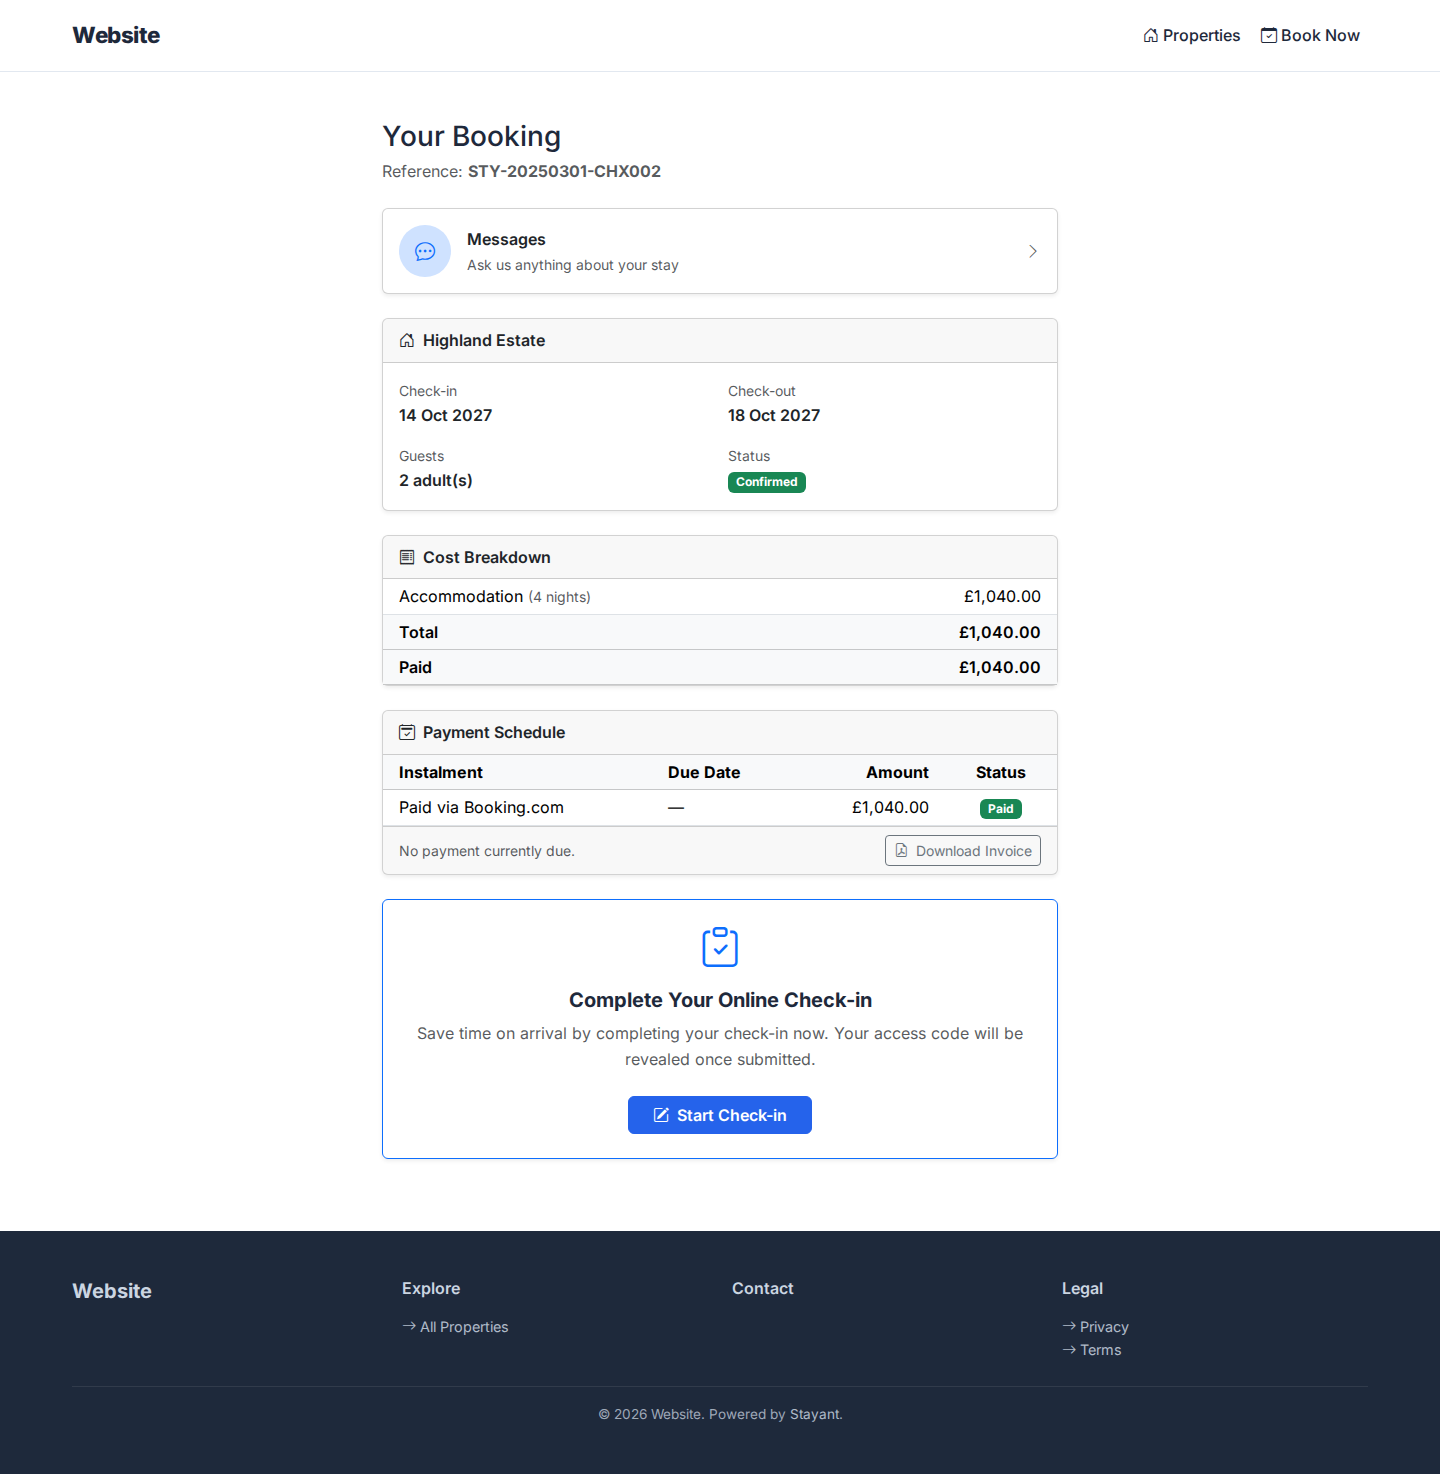1440x1474 pixels.
Task: Click the Messages chat bubble icon
Action: (x=425, y=251)
